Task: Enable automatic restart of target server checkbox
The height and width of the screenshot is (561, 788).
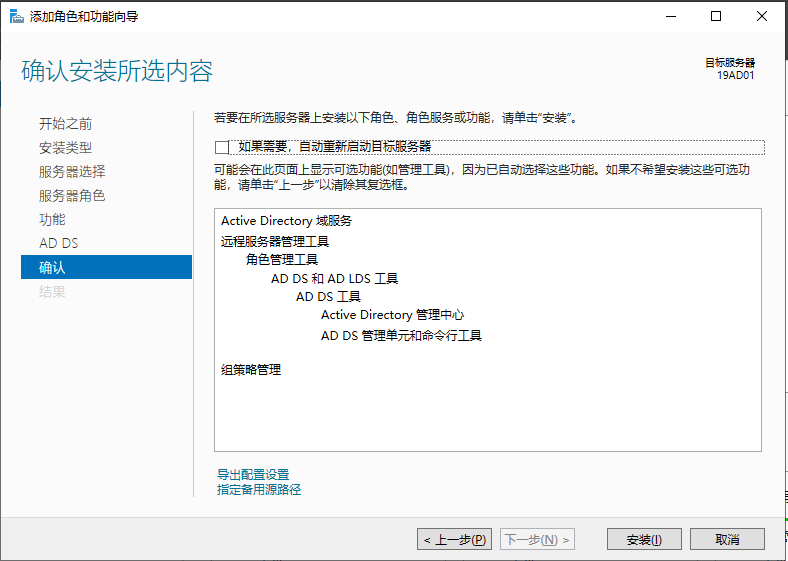Action: [222, 147]
